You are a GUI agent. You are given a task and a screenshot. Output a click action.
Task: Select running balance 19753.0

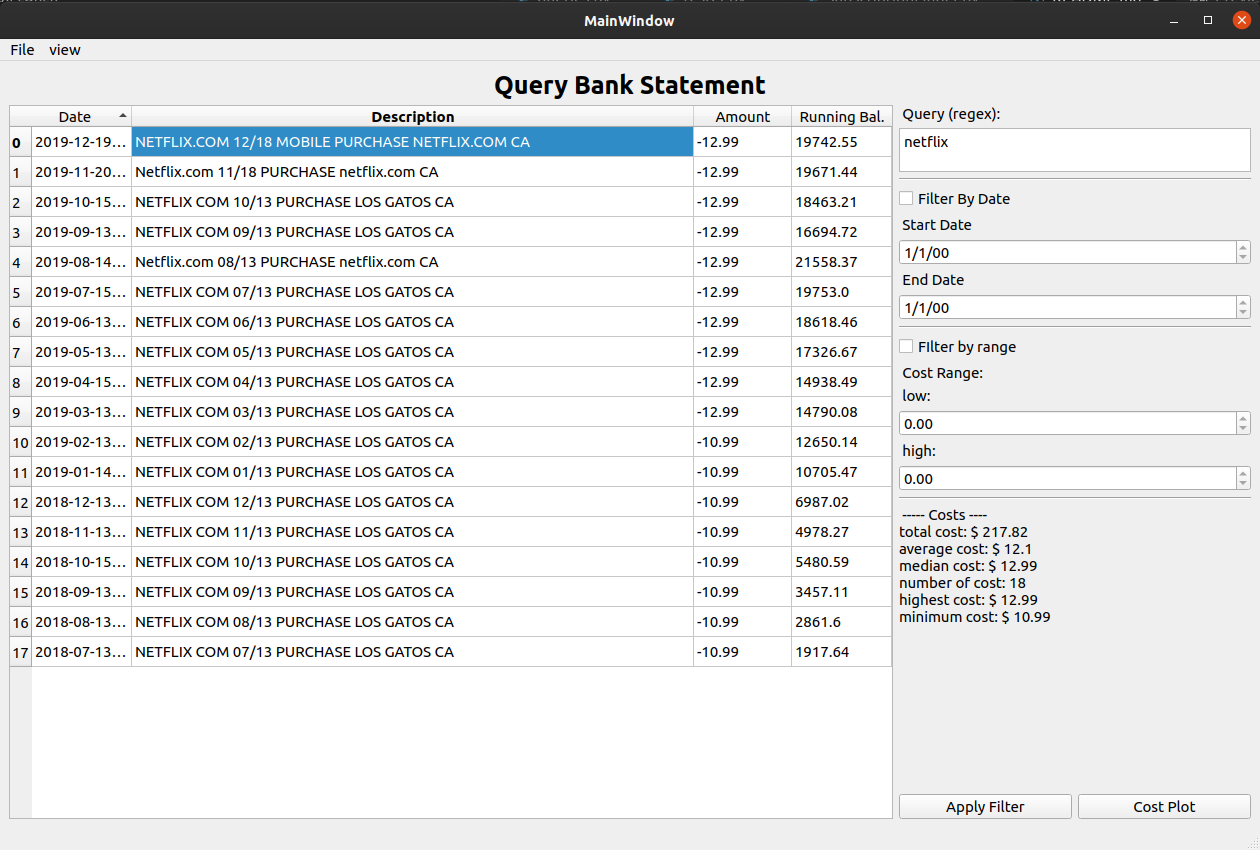(x=841, y=292)
